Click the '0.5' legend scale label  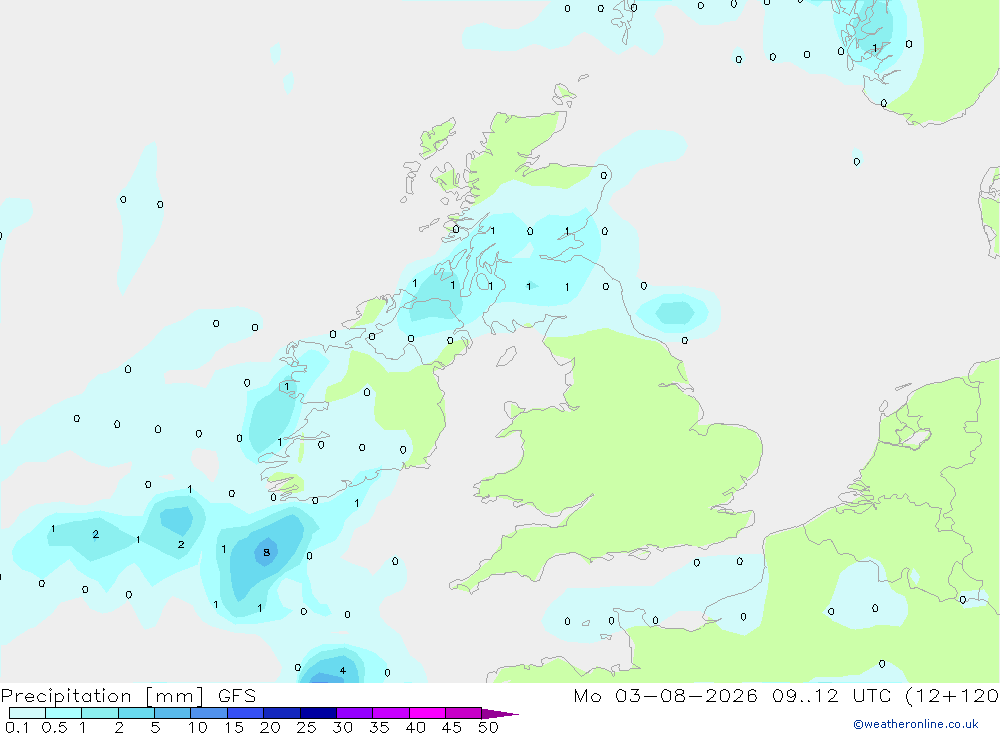(x=54, y=727)
